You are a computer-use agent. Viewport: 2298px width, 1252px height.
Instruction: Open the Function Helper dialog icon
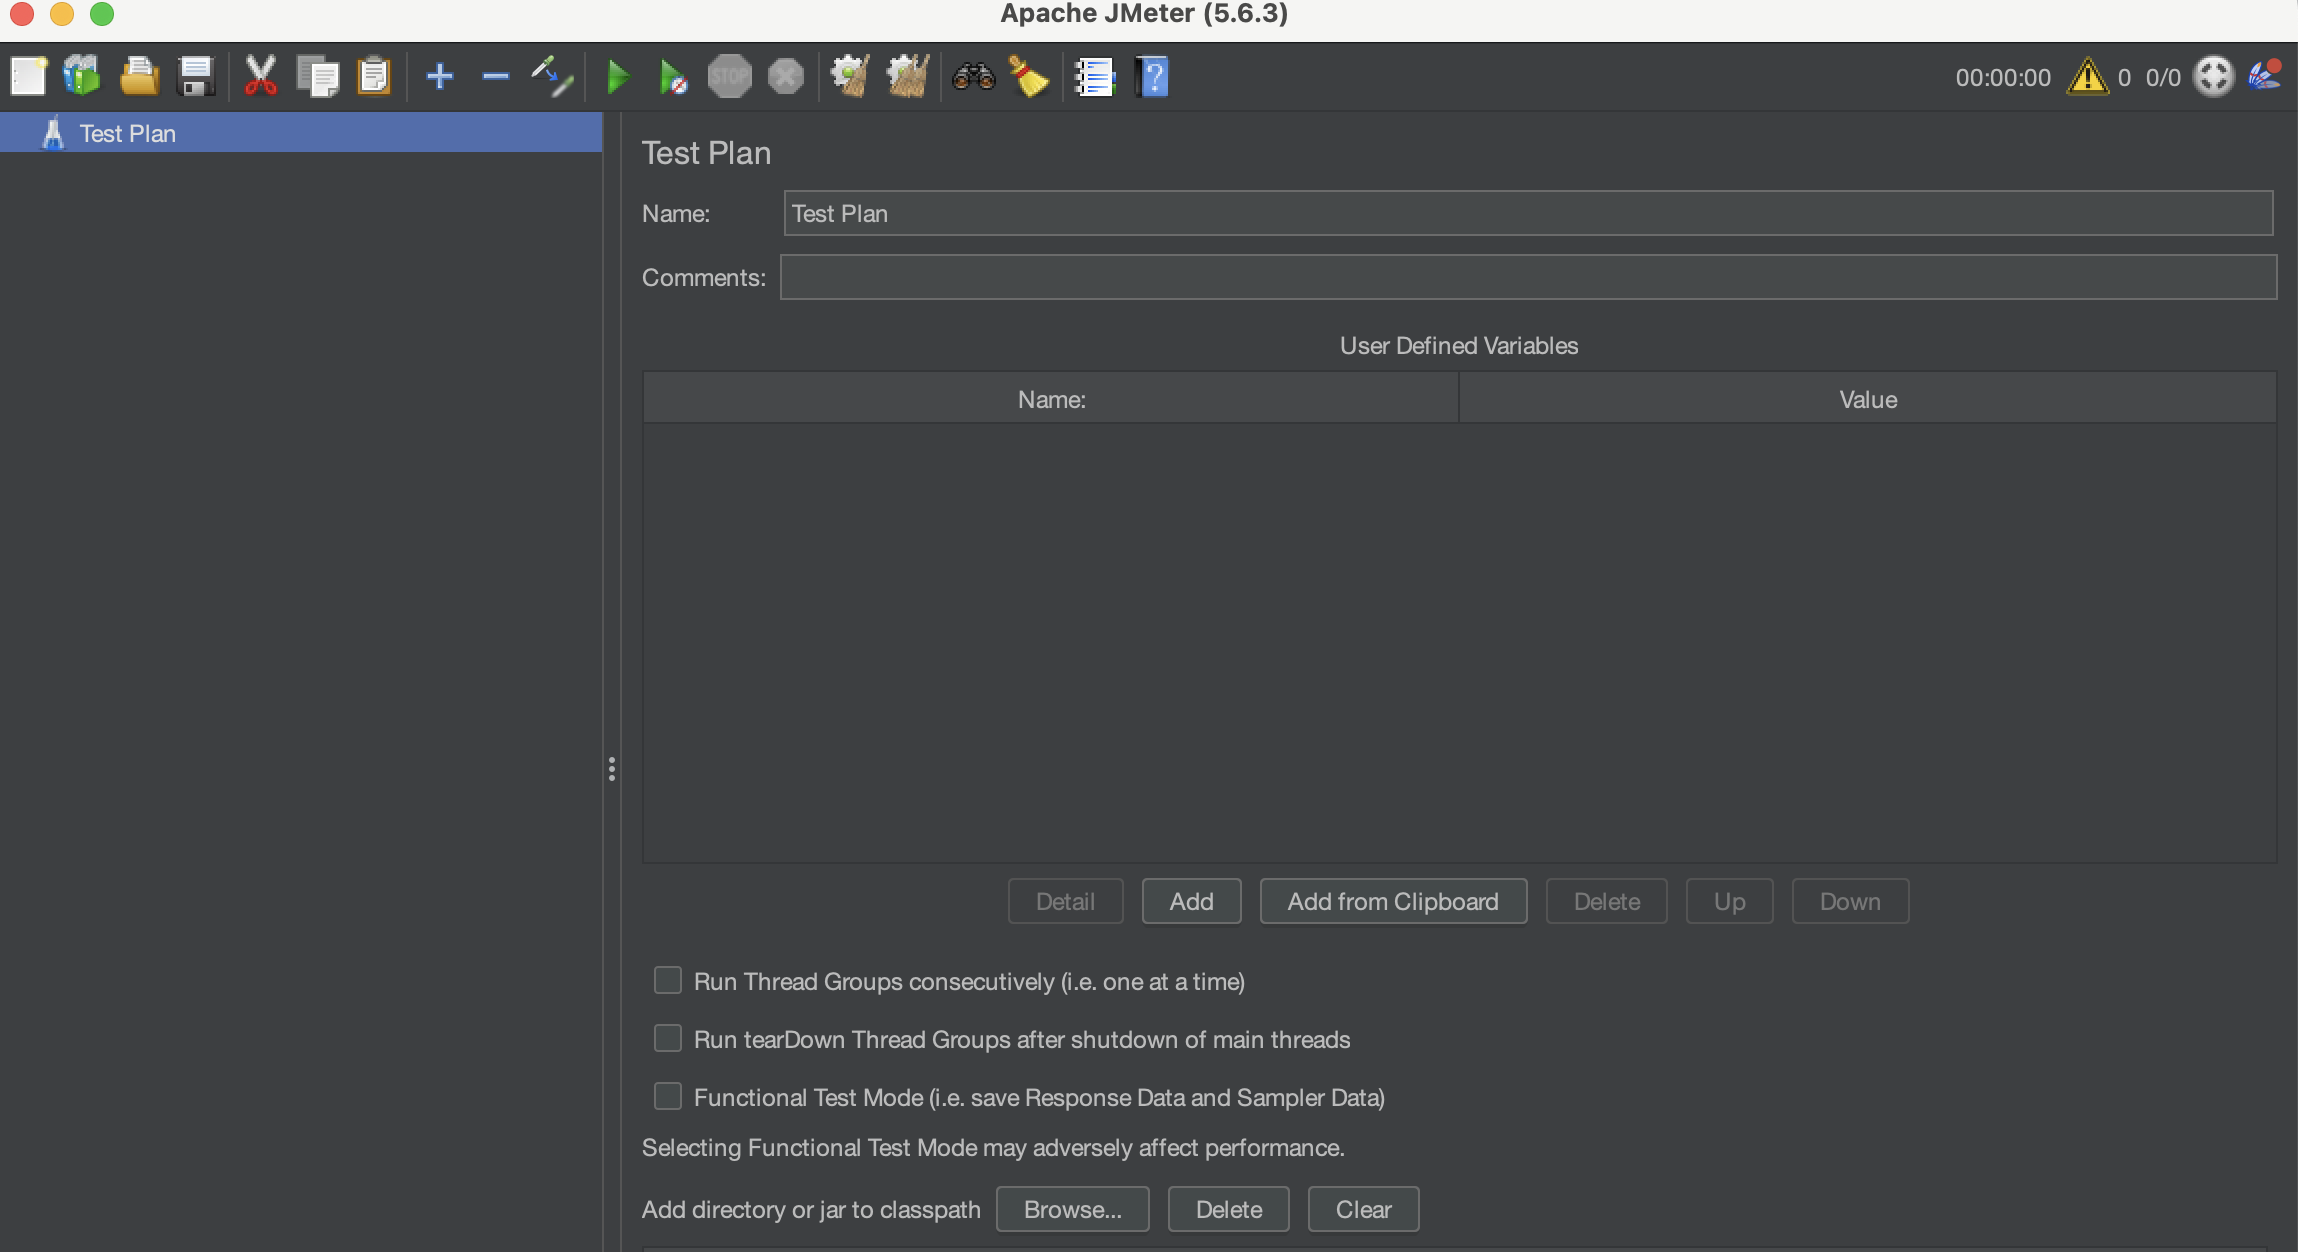pos(1094,76)
